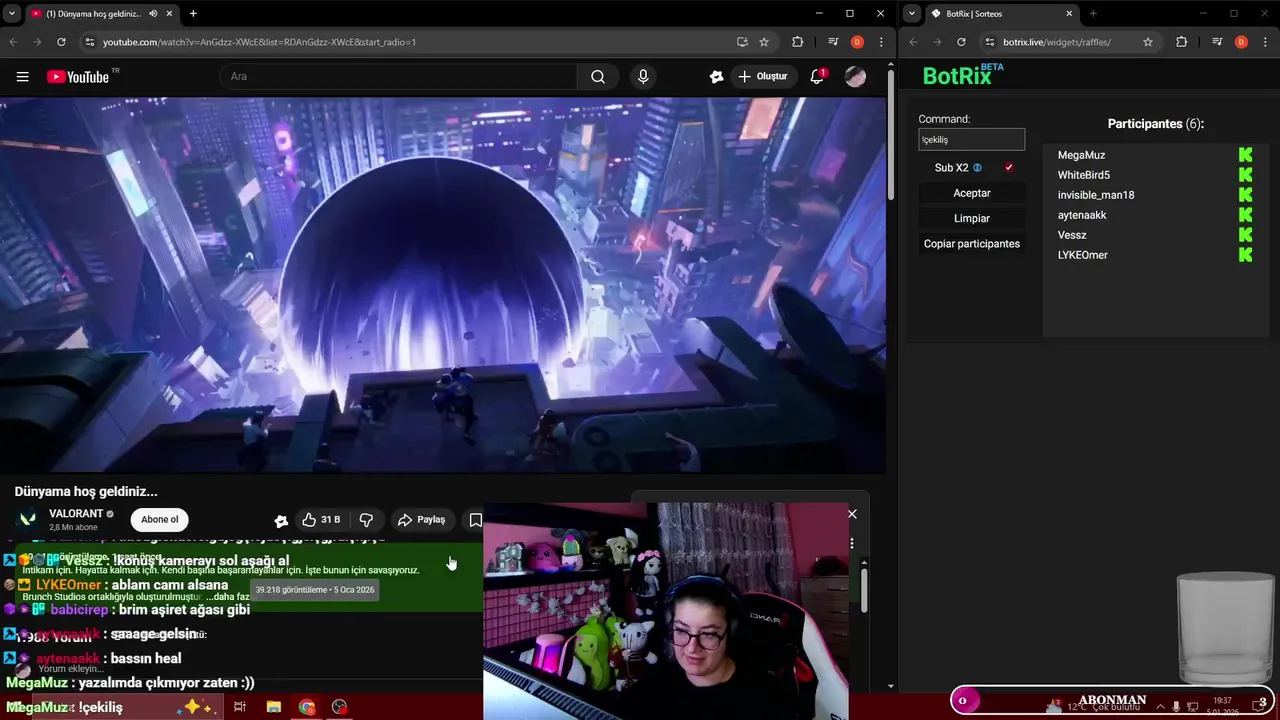This screenshot has width=1280, height=720.
Task: Open a new tab beside YouTube tab
Action: 193,14
